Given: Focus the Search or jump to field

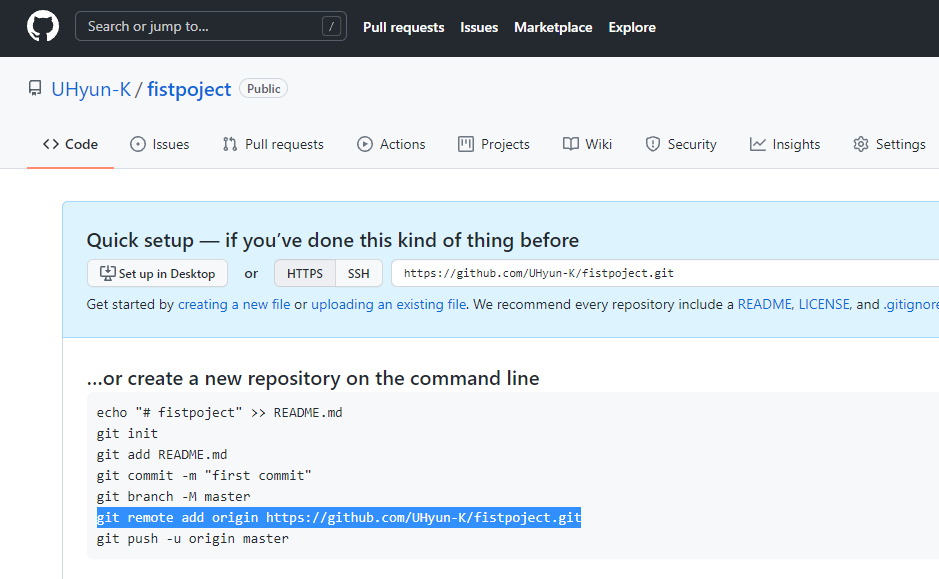Looking at the screenshot, I should point(211,26).
